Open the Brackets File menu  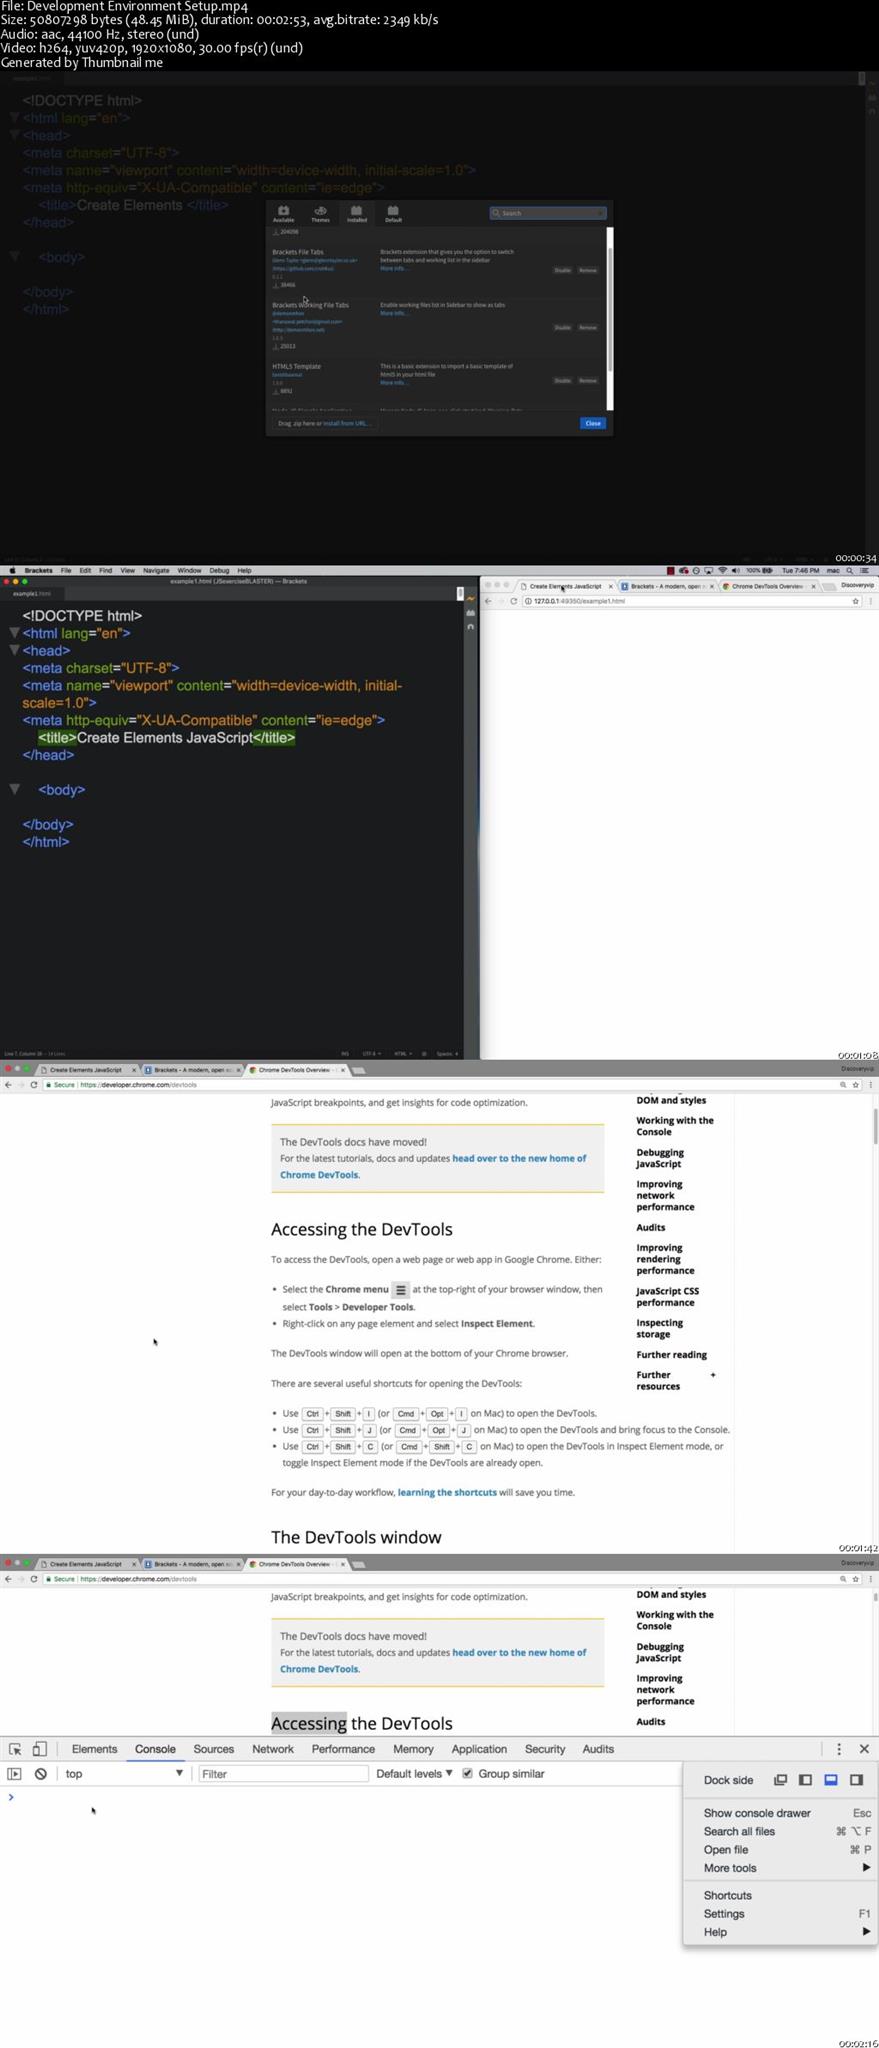[x=66, y=570]
